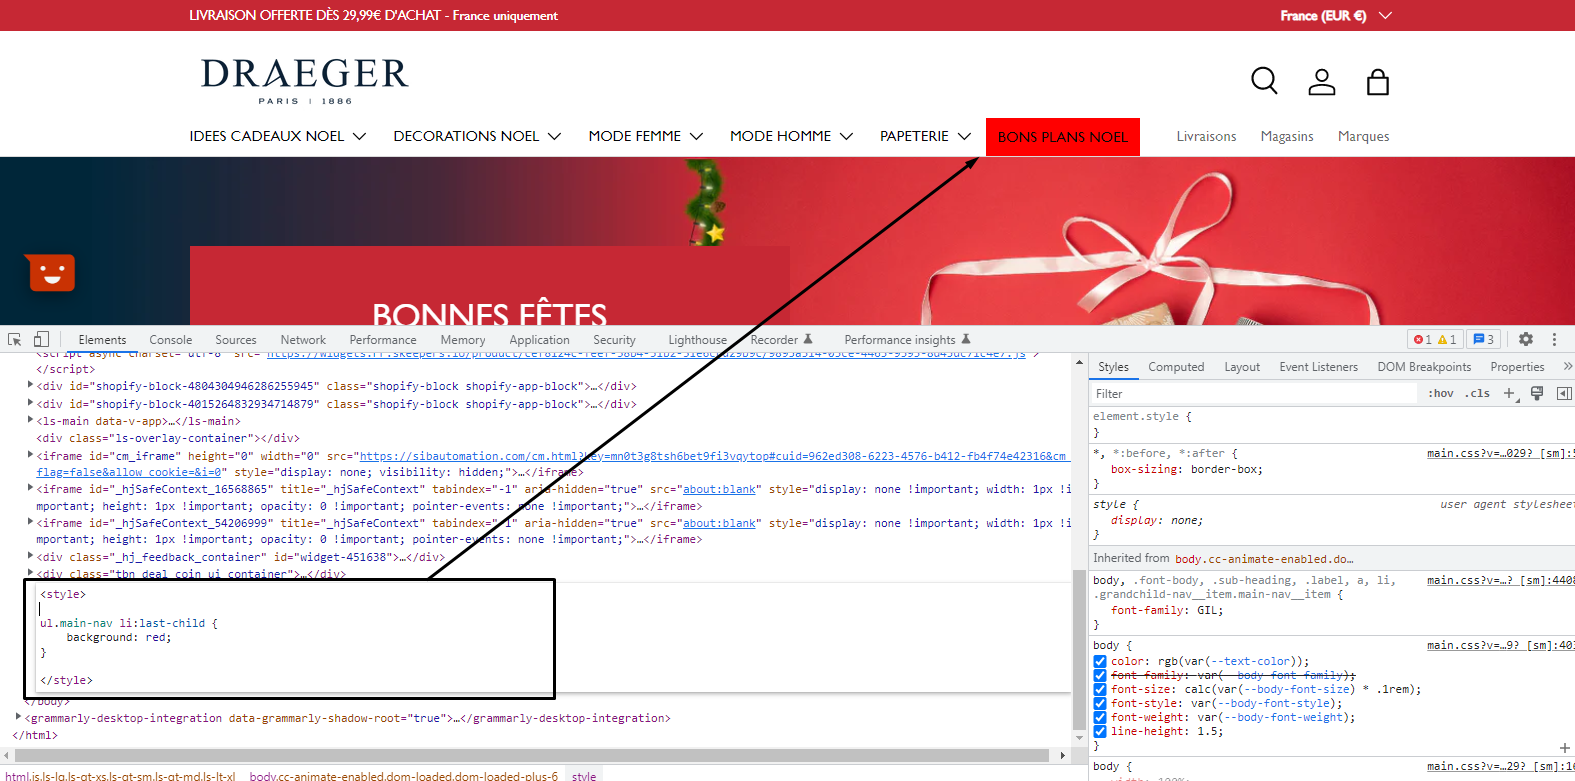This screenshot has width=1575, height=781.
Task: Click the elements panel vertical scrollbar
Action: [1079, 649]
